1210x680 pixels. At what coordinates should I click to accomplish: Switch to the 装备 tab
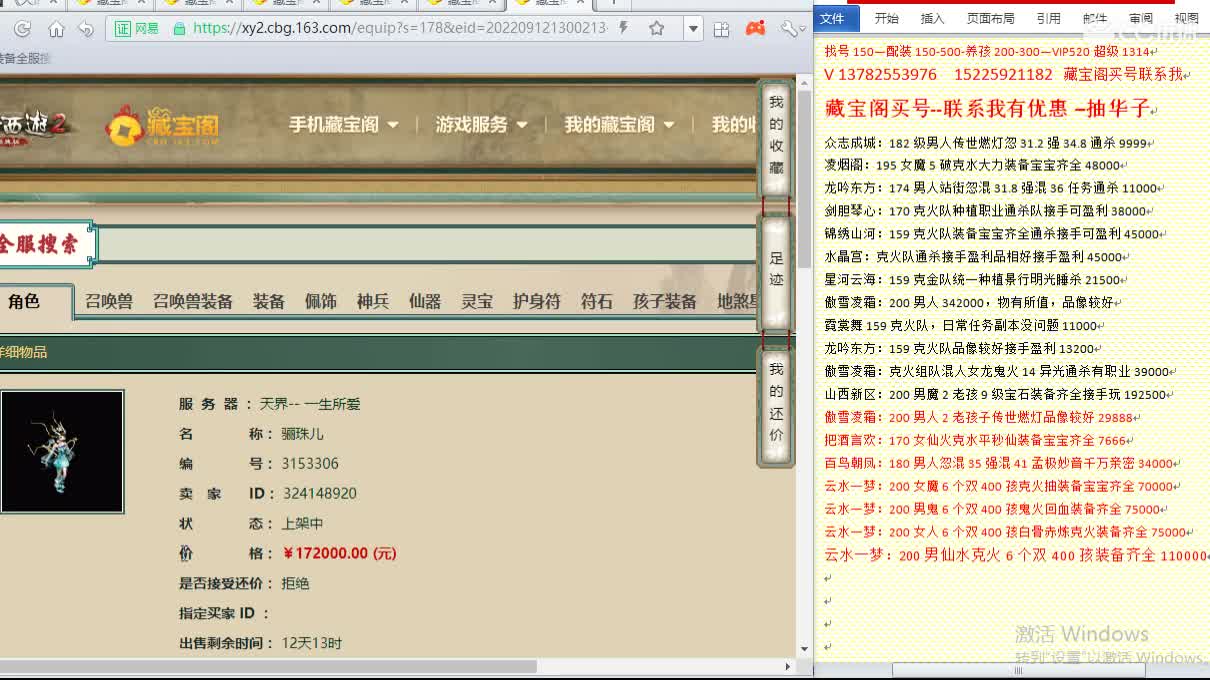[x=269, y=301]
